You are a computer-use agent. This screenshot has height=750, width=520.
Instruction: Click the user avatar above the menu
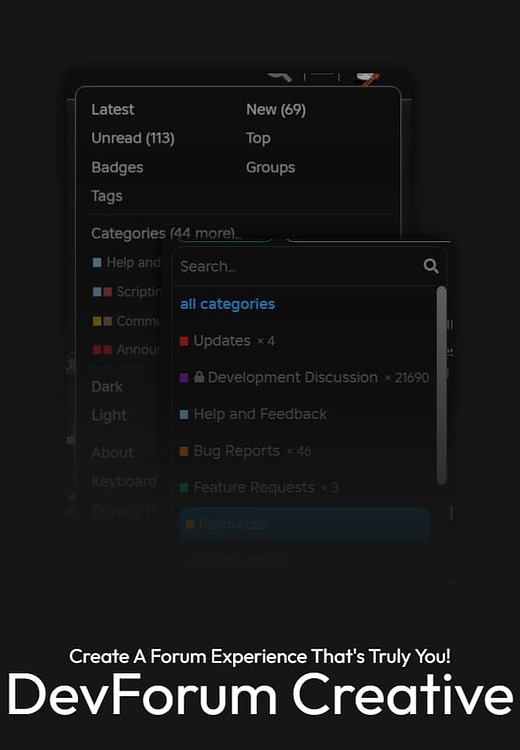click(x=368, y=78)
